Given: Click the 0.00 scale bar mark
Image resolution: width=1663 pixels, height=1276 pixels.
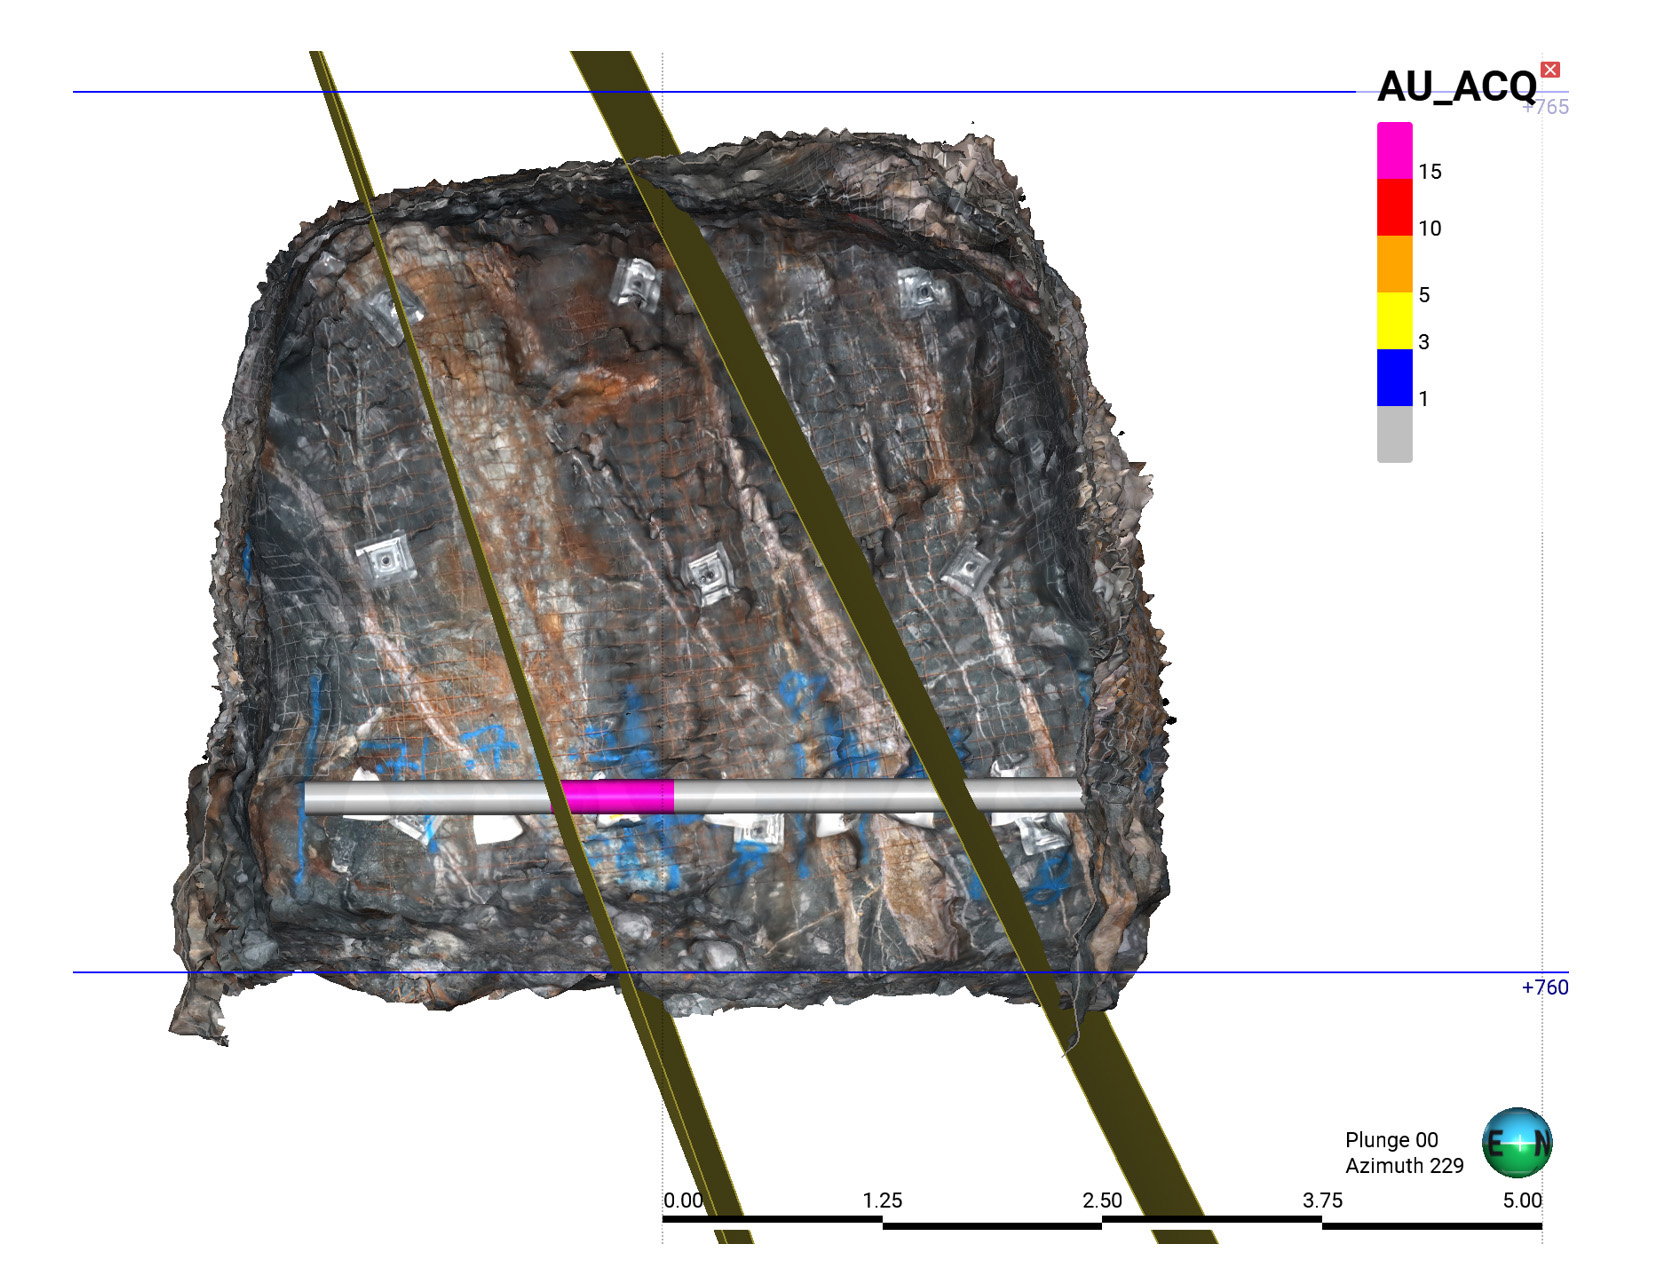Looking at the screenshot, I should tap(683, 1200).
